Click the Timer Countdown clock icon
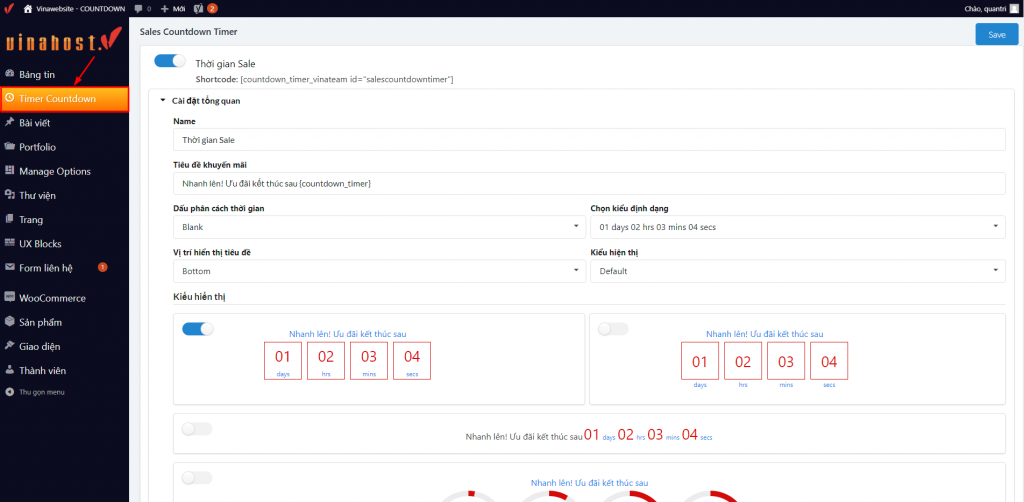The image size is (1024, 502). pos(10,99)
